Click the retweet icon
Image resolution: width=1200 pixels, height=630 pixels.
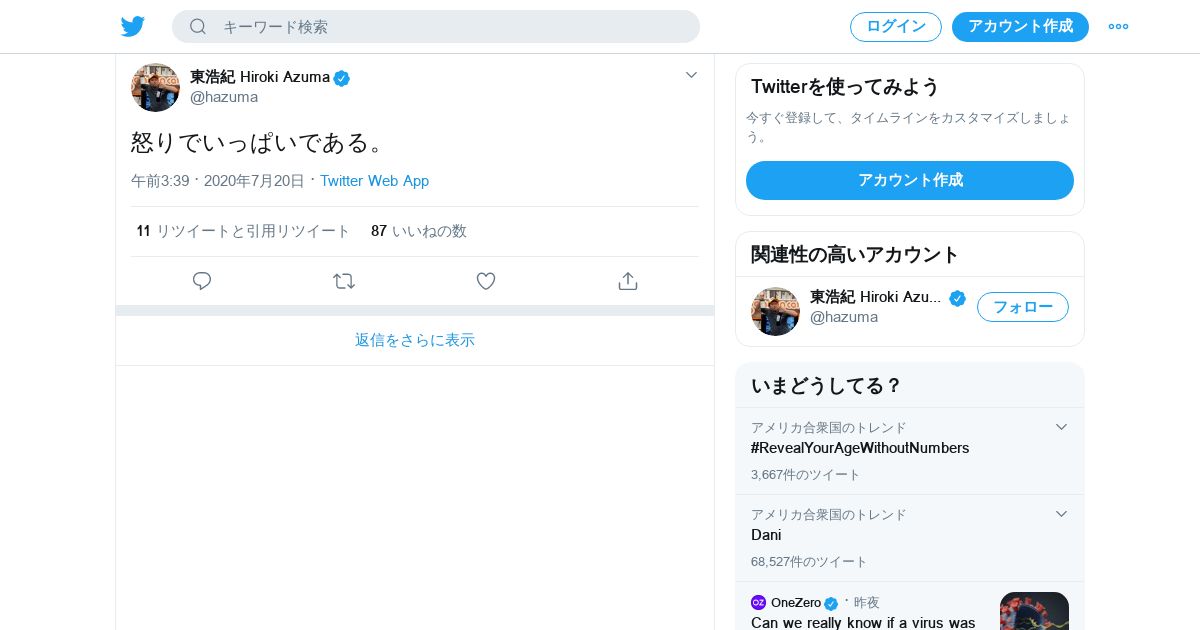tap(344, 281)
